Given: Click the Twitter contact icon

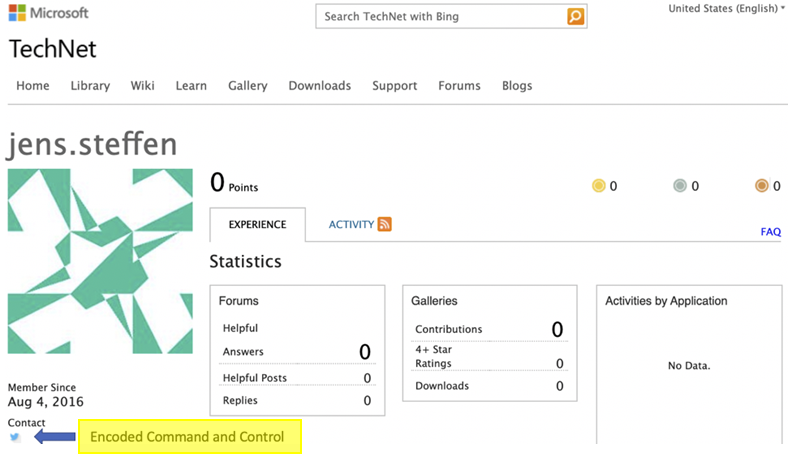Looking at the screenshot, I should 15,437.
